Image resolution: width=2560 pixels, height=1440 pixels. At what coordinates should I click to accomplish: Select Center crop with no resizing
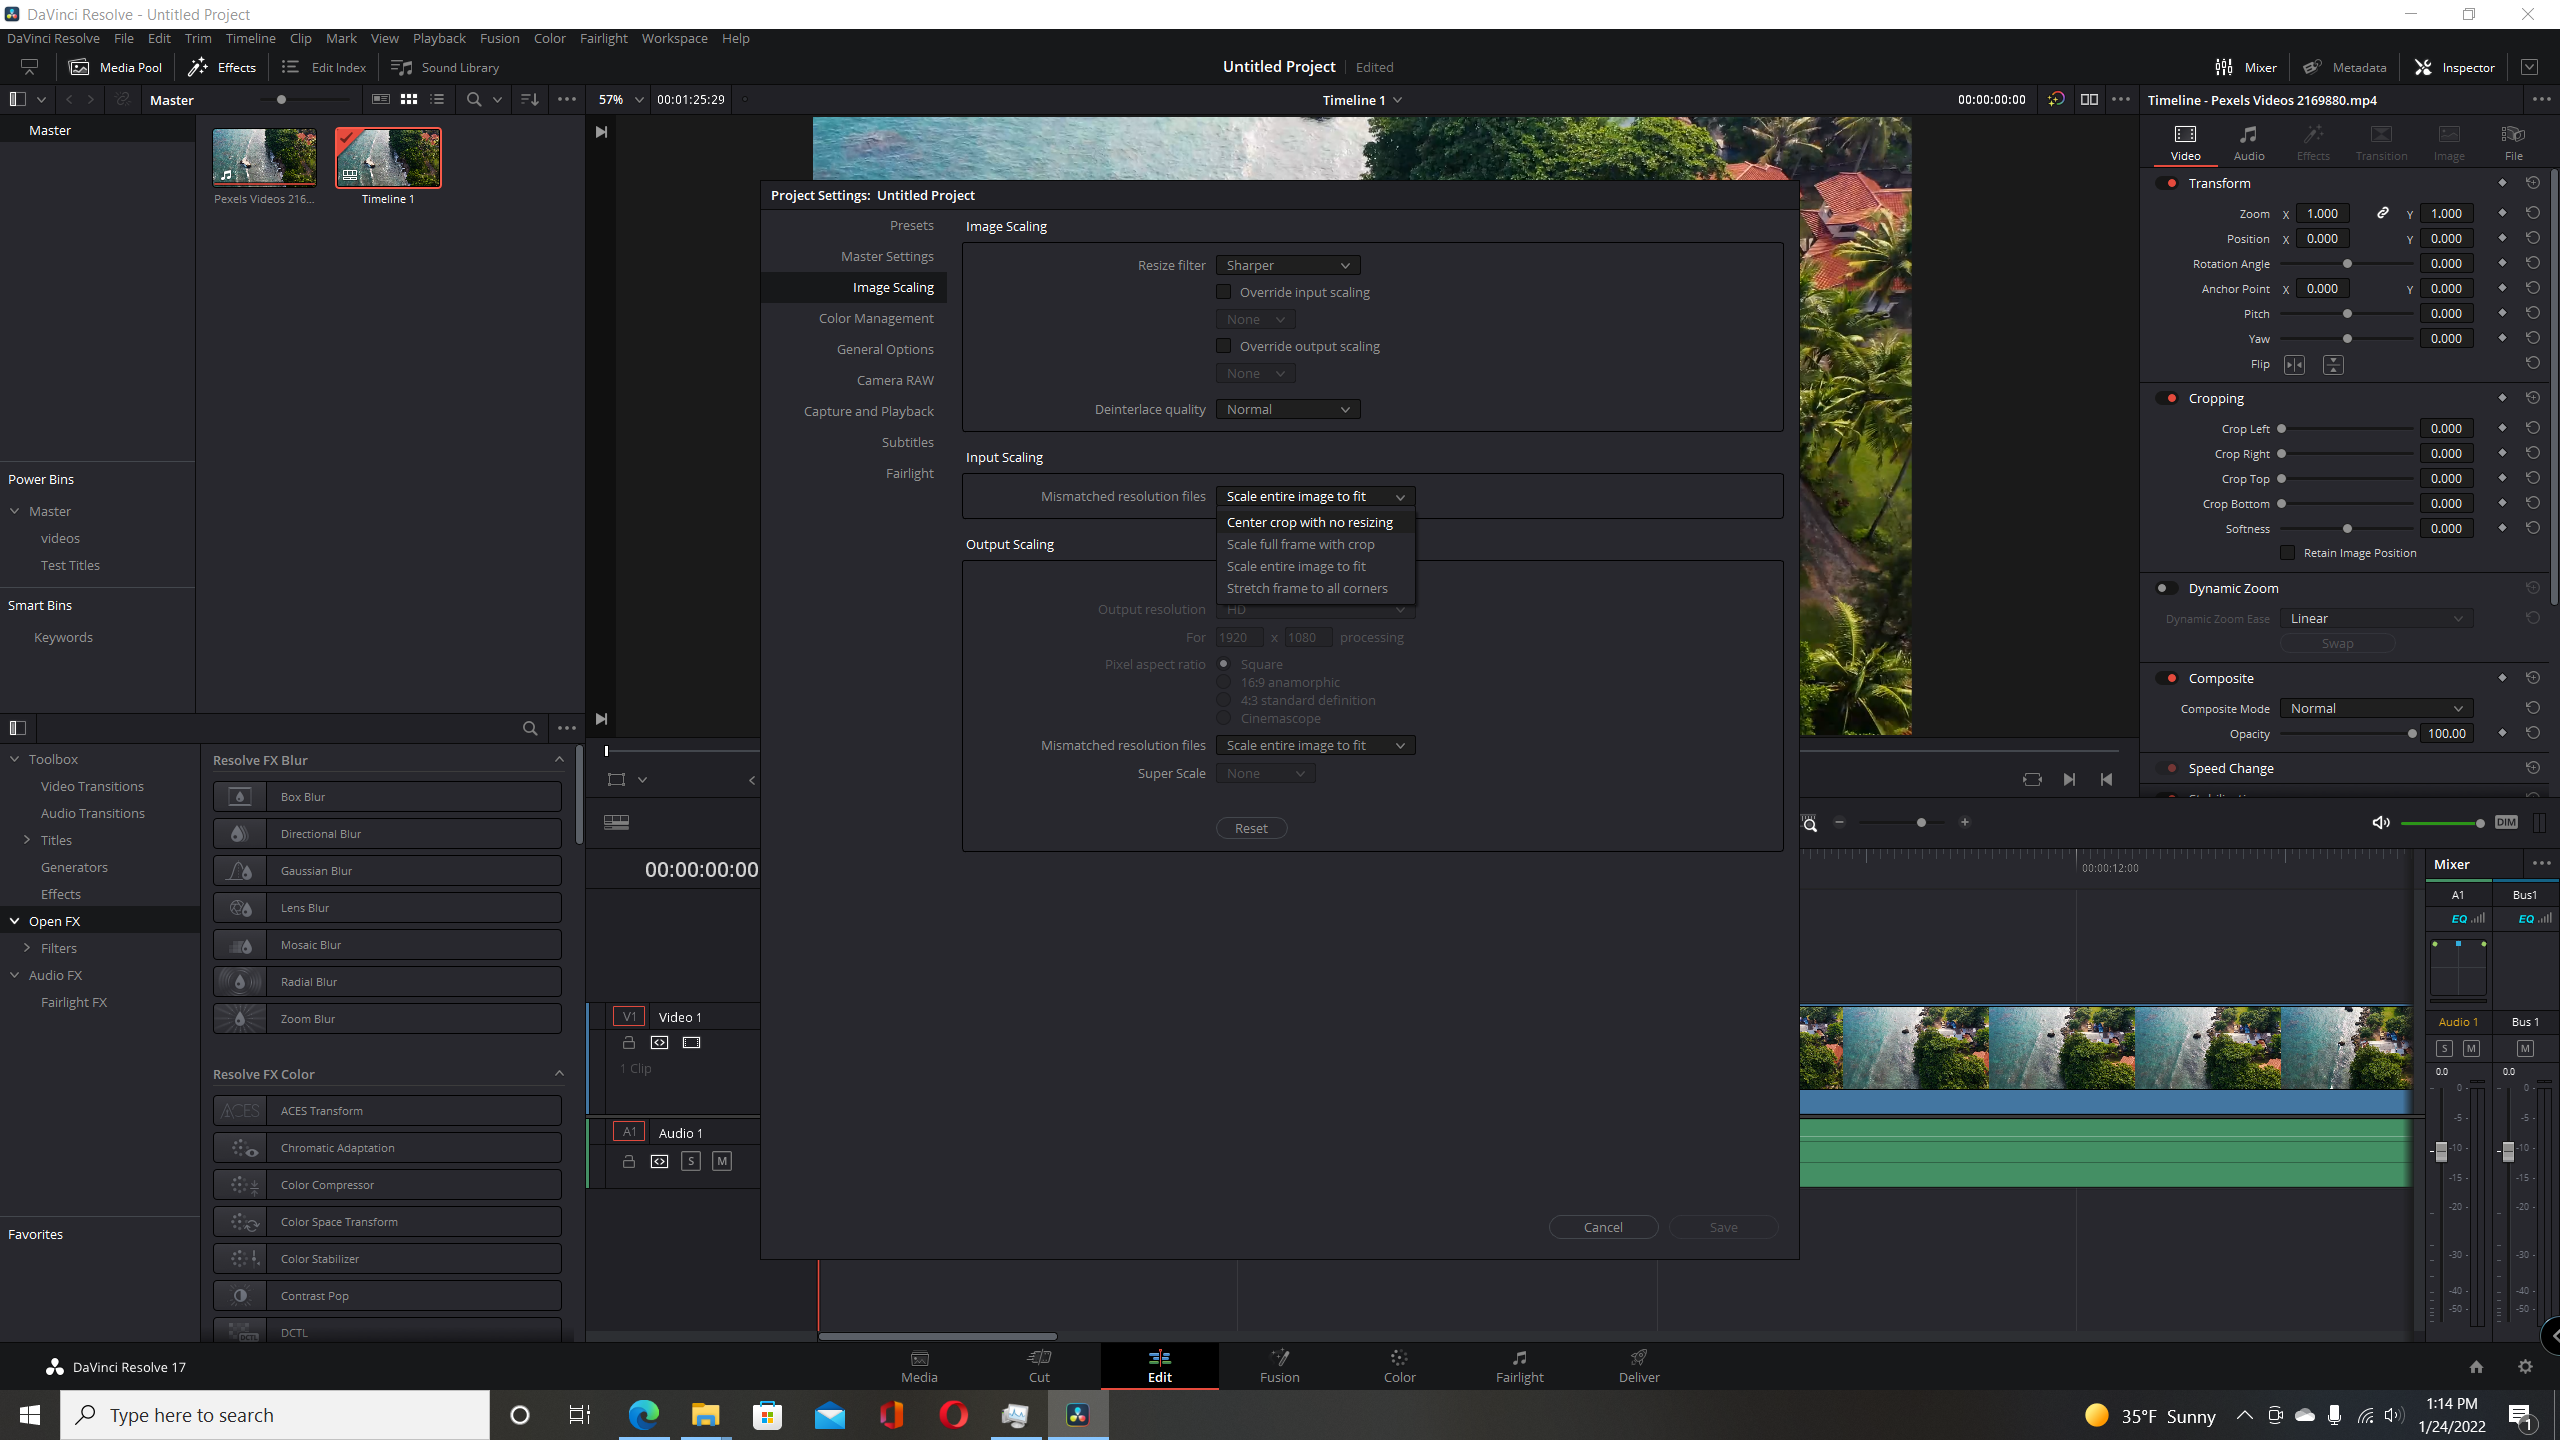tap(1315, 522)
